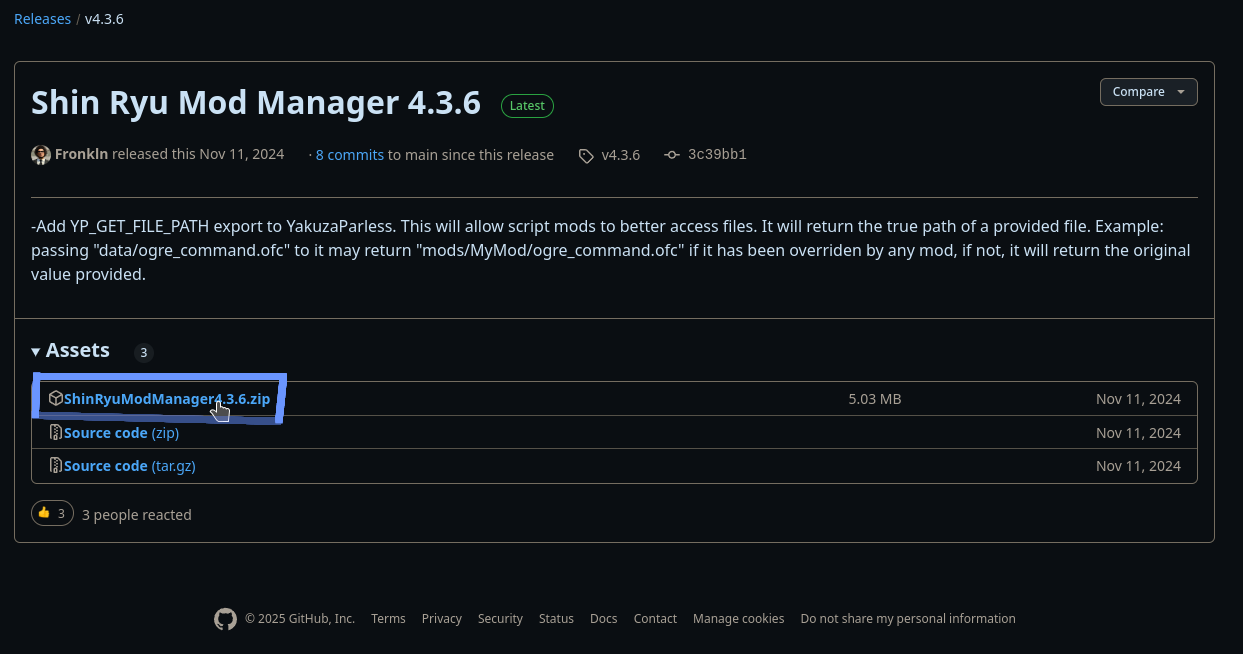Open the 8 commits link
This screenshot has width=1243, height=654.
coord(350,155)
